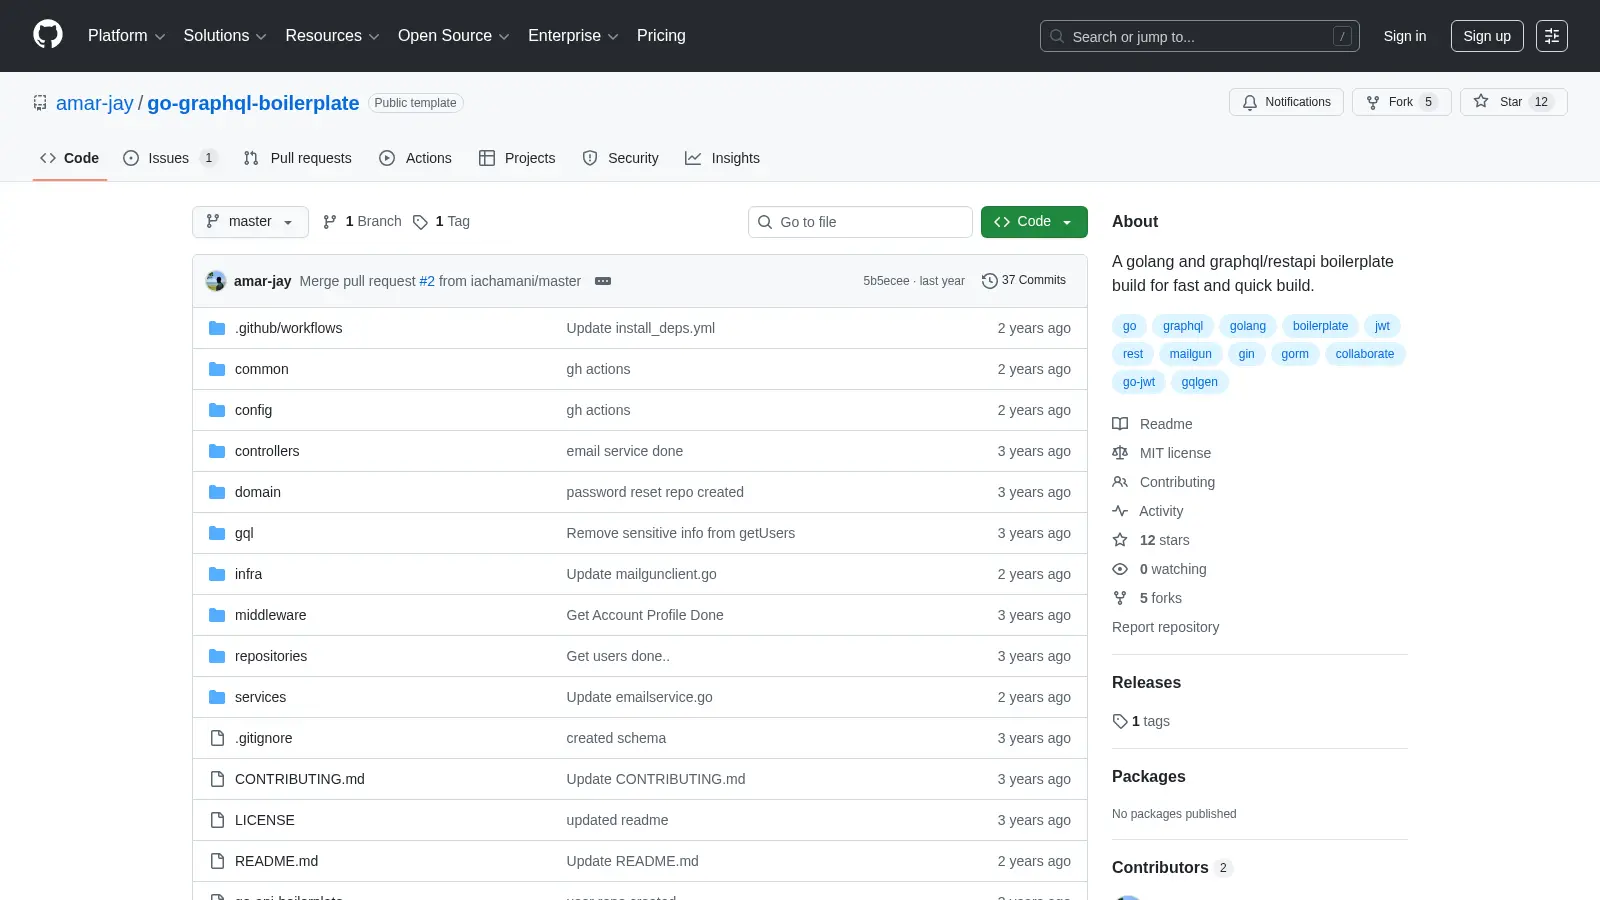Click the commit history clock icon
This screenshot has width=1600, height=900.
pos(990,281)
